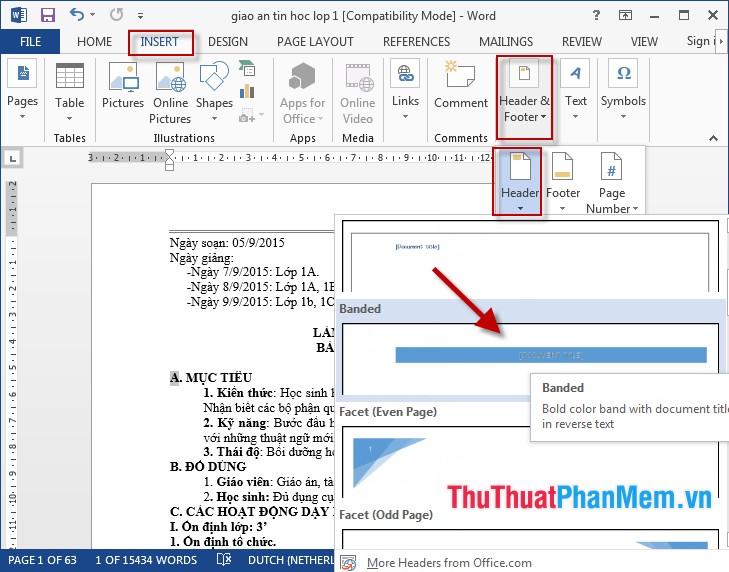Open the Text group icon

pyautogui.click(x=576, y=73)
